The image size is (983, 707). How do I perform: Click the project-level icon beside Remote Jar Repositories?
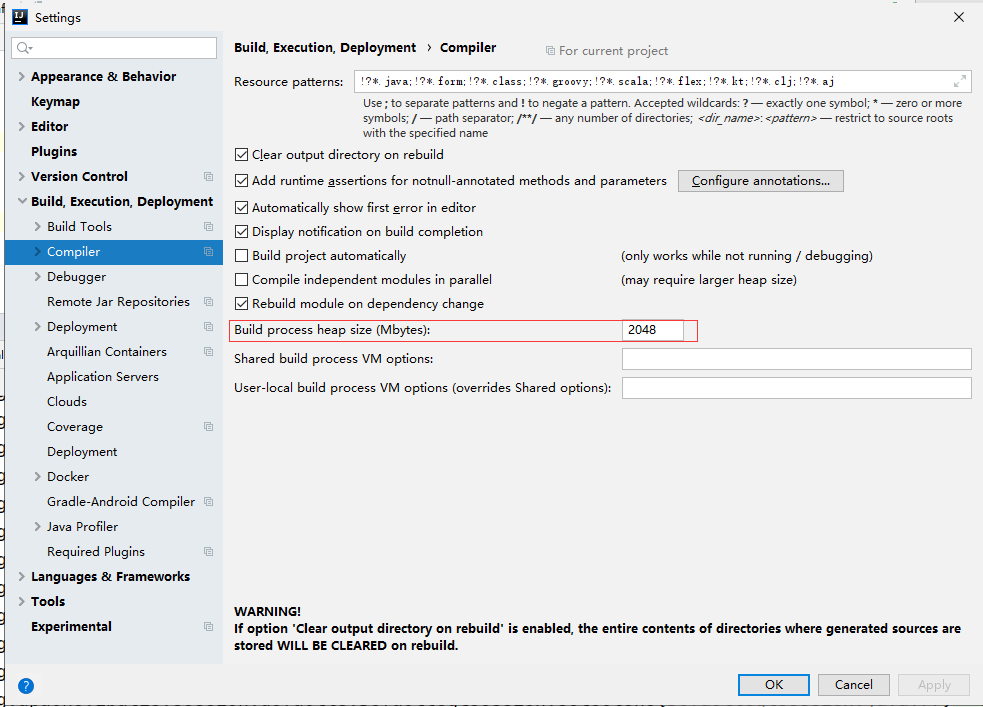click(x=208, y=302)
